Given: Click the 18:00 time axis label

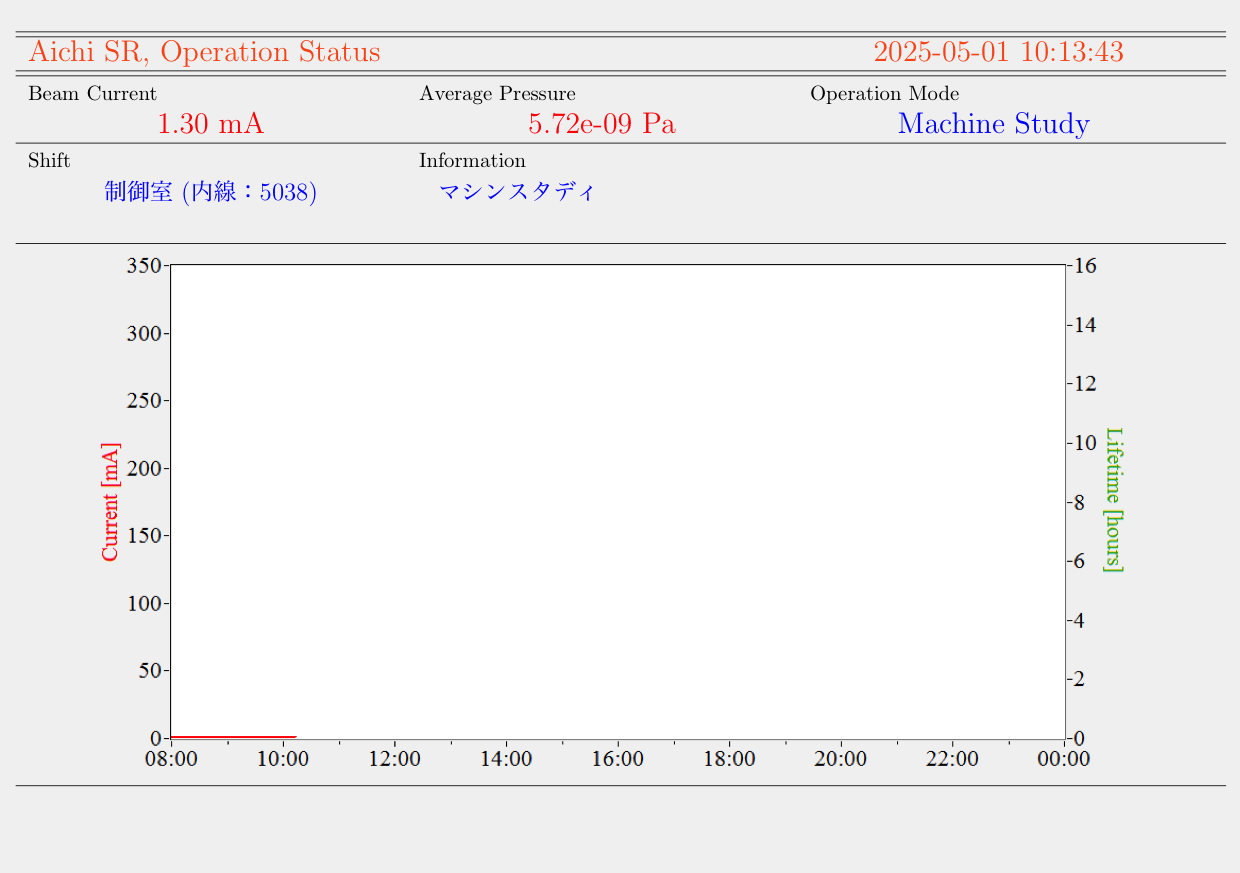Looking at the screenshot, I should tap(729, 759).
